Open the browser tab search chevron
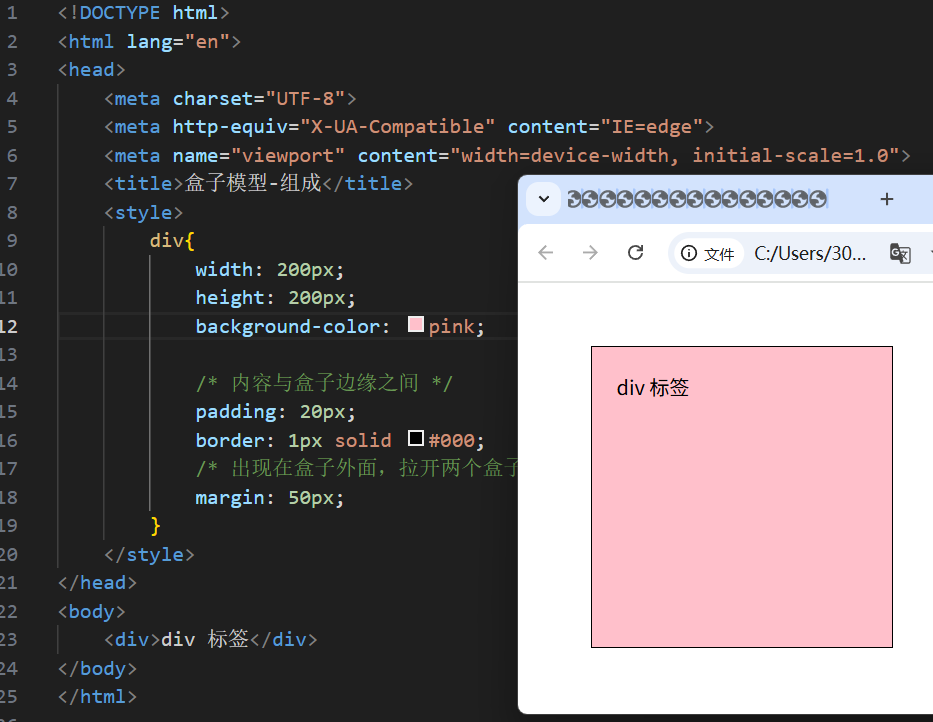Viewport: 933px width, 722px height. point(543,199)
